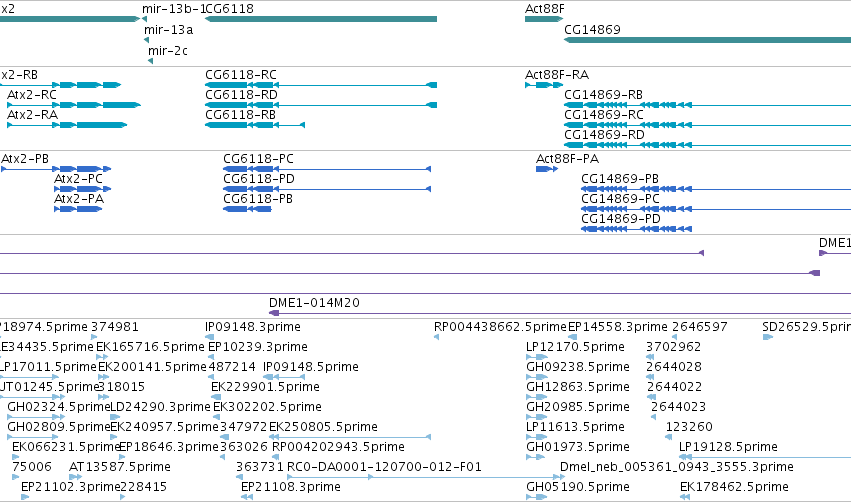Select the CG14869-RB transcript label
The image size is (851, 502).
[x=604, y=95]
